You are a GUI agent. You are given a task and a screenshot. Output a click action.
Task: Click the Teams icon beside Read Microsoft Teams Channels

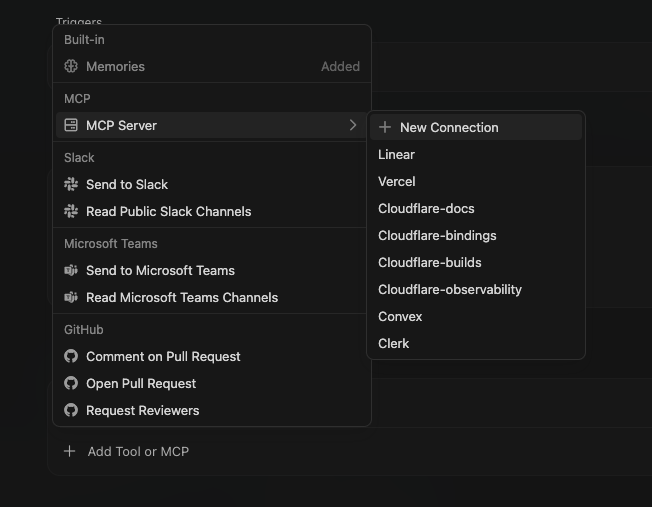(71, 297)
